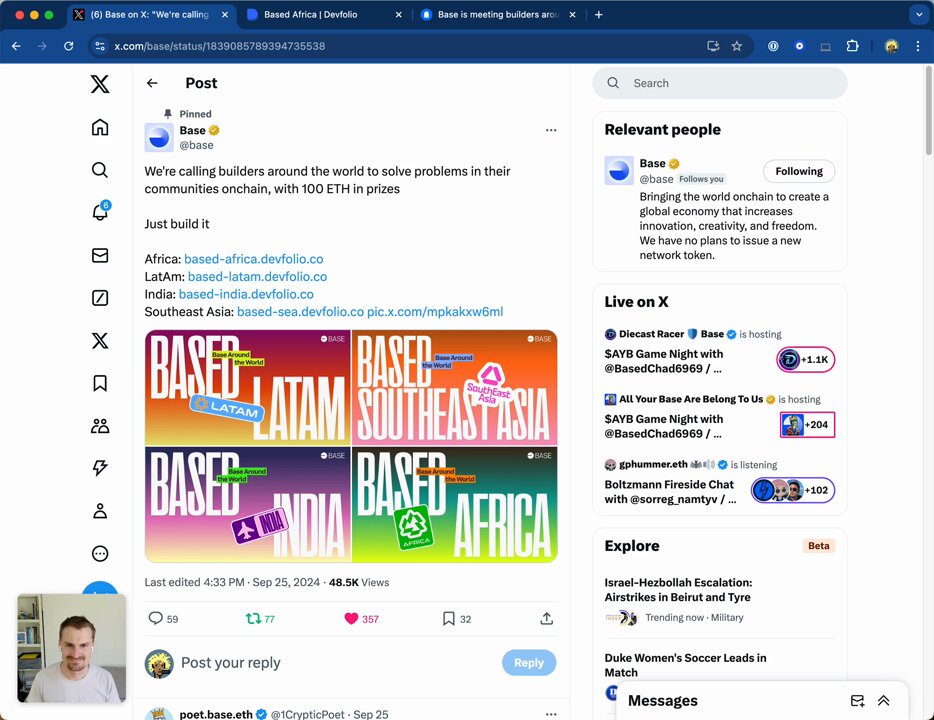Open Chrome three-dot menu
The image size is (934, 720).
[917, 46]
